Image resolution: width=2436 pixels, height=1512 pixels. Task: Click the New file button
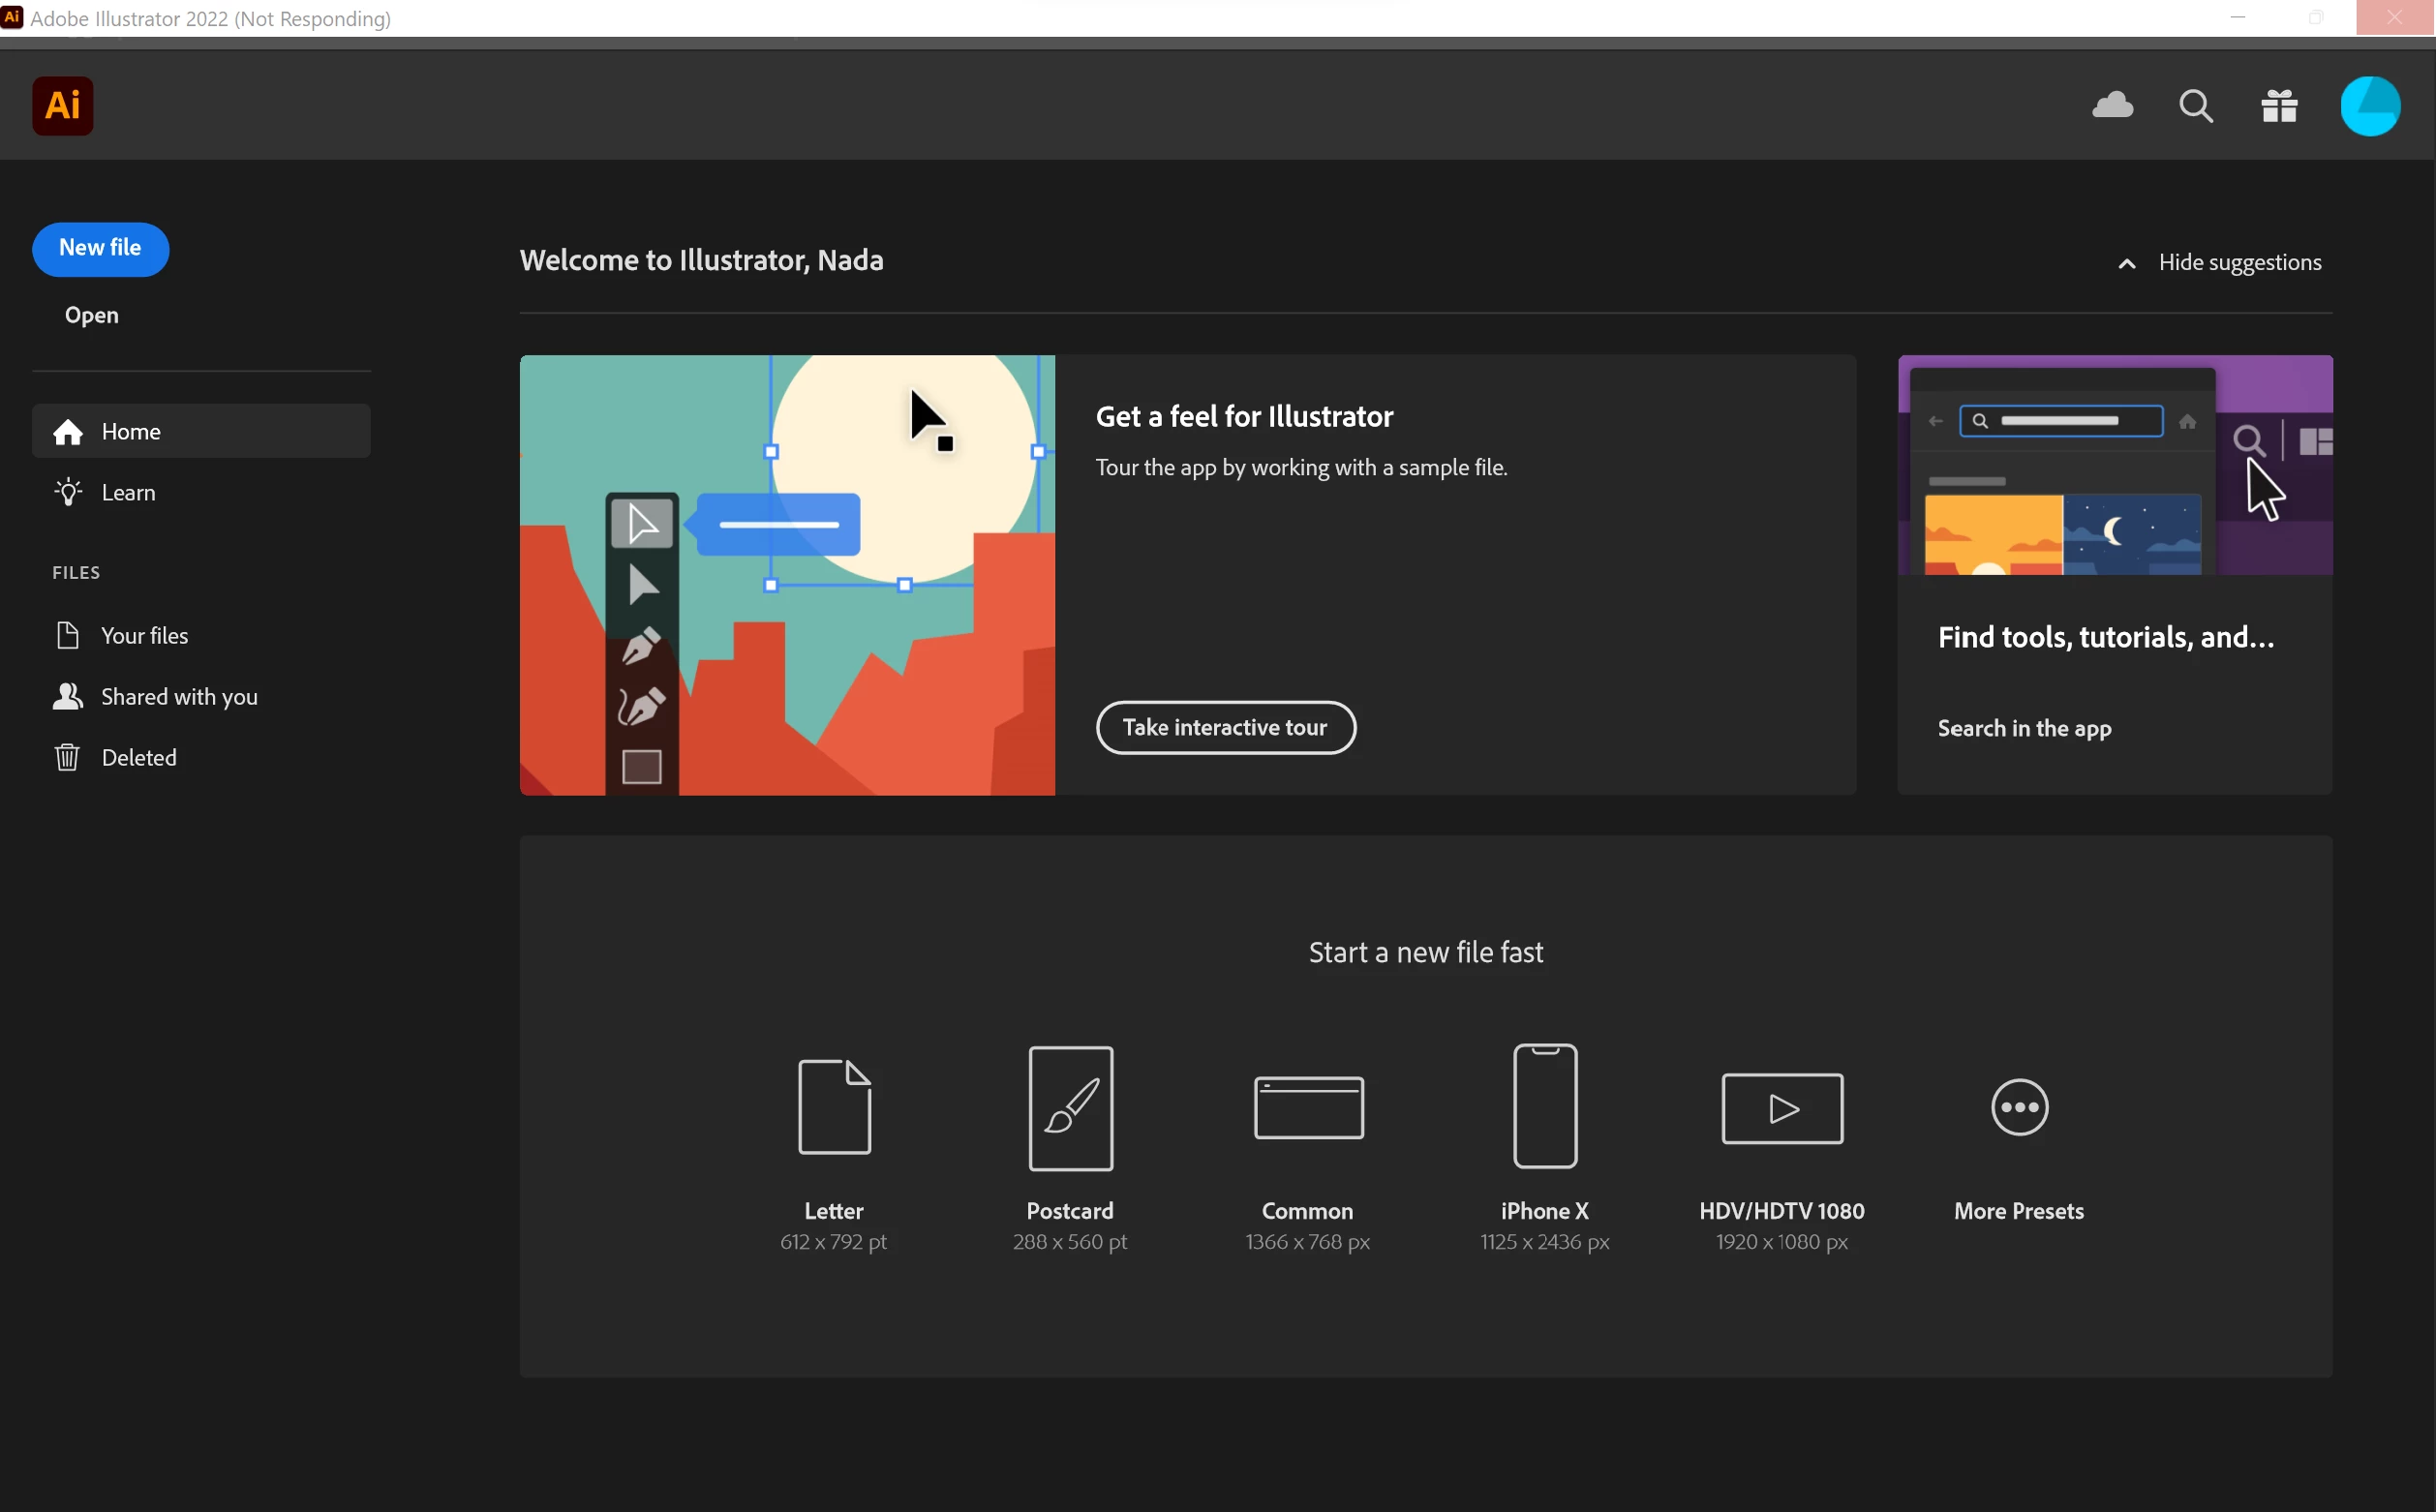coord(100,248)
